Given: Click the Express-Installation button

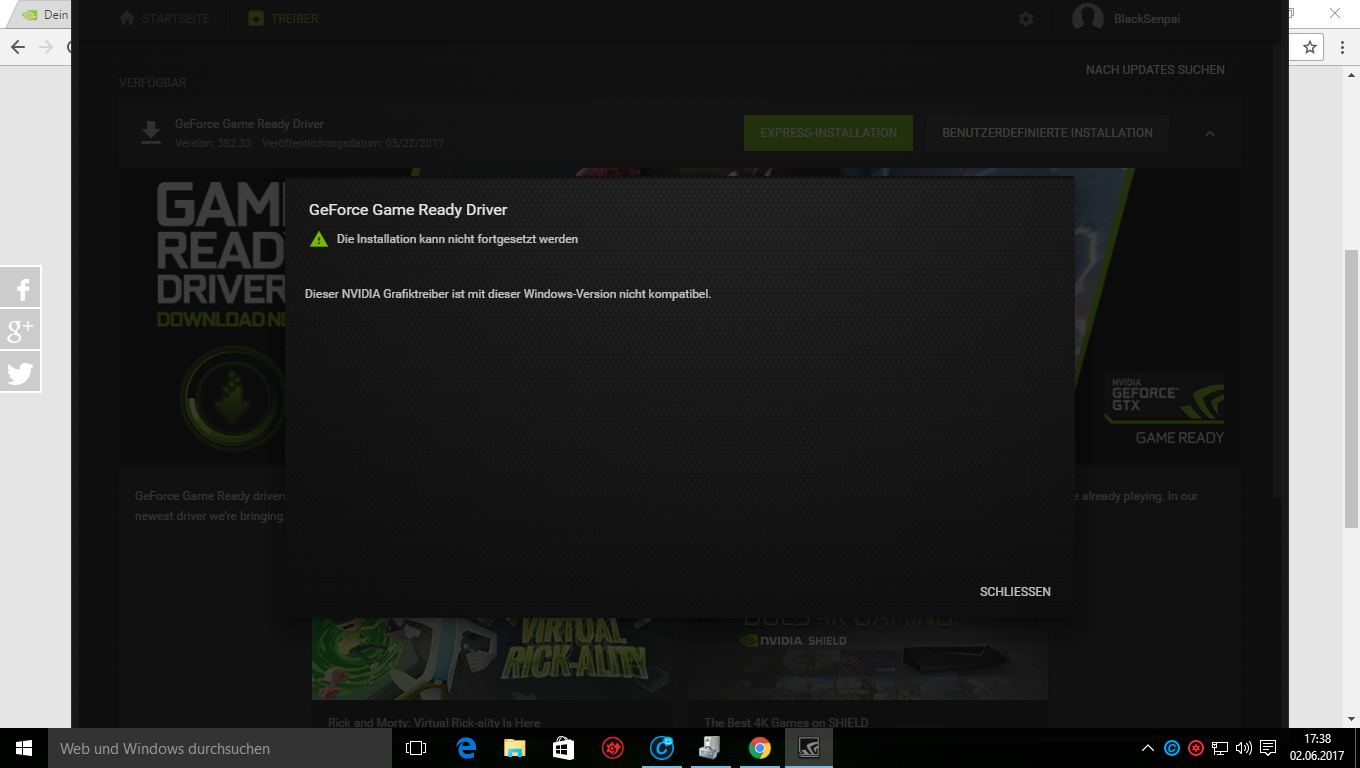Looking at the screenshot, I should (828, 133).
